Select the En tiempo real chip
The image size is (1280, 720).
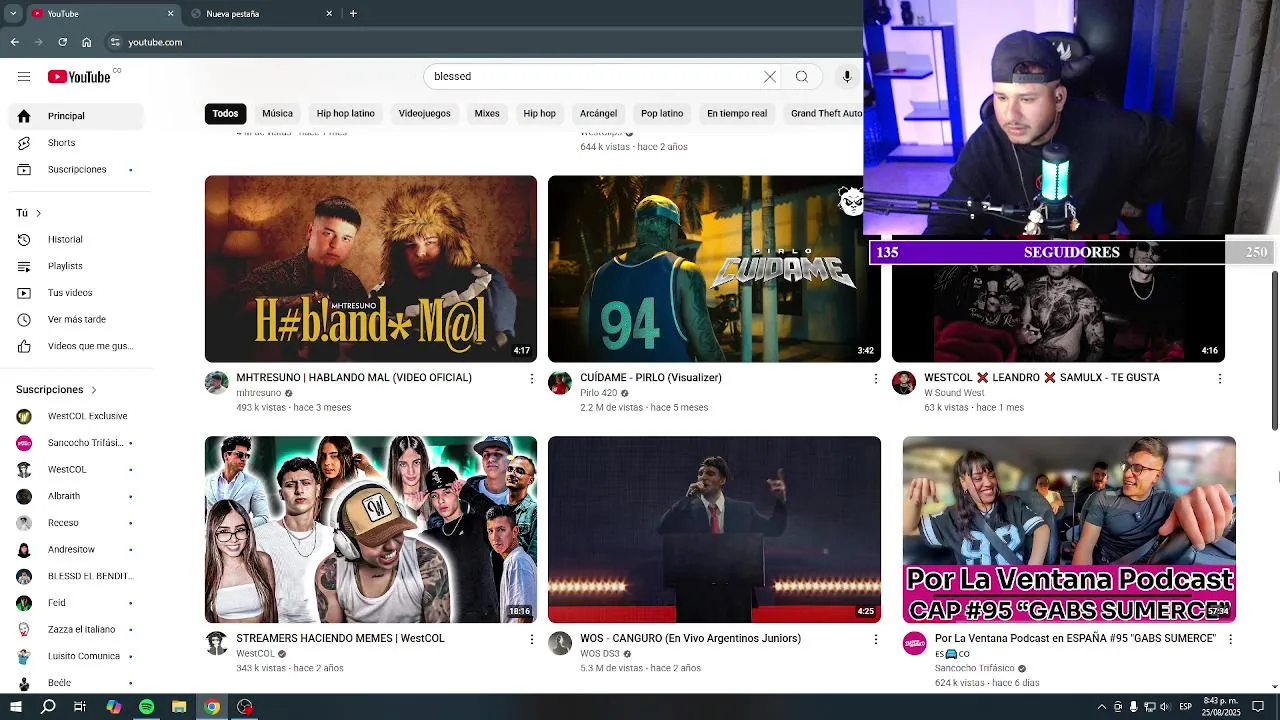(x=737, y=114)
